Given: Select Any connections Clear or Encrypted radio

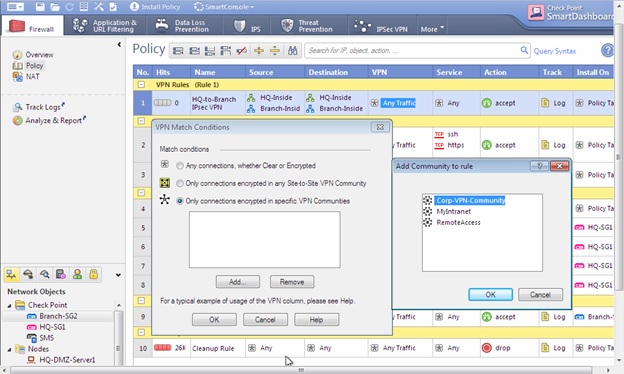Looking at the screenshot, I should pos(180,166).
